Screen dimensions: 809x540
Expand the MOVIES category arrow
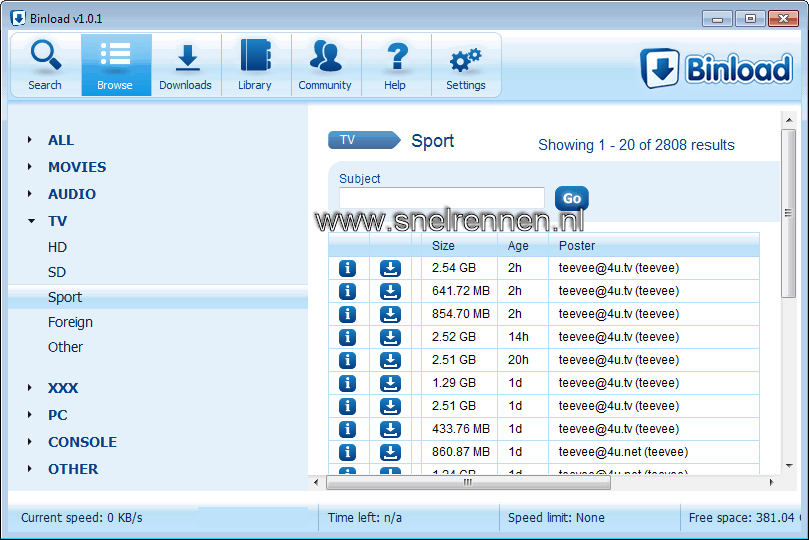point(30,167)
